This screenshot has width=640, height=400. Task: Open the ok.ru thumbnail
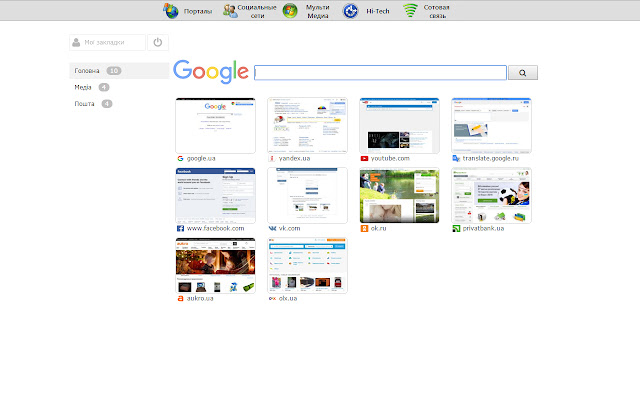click(x=400, y=196)
